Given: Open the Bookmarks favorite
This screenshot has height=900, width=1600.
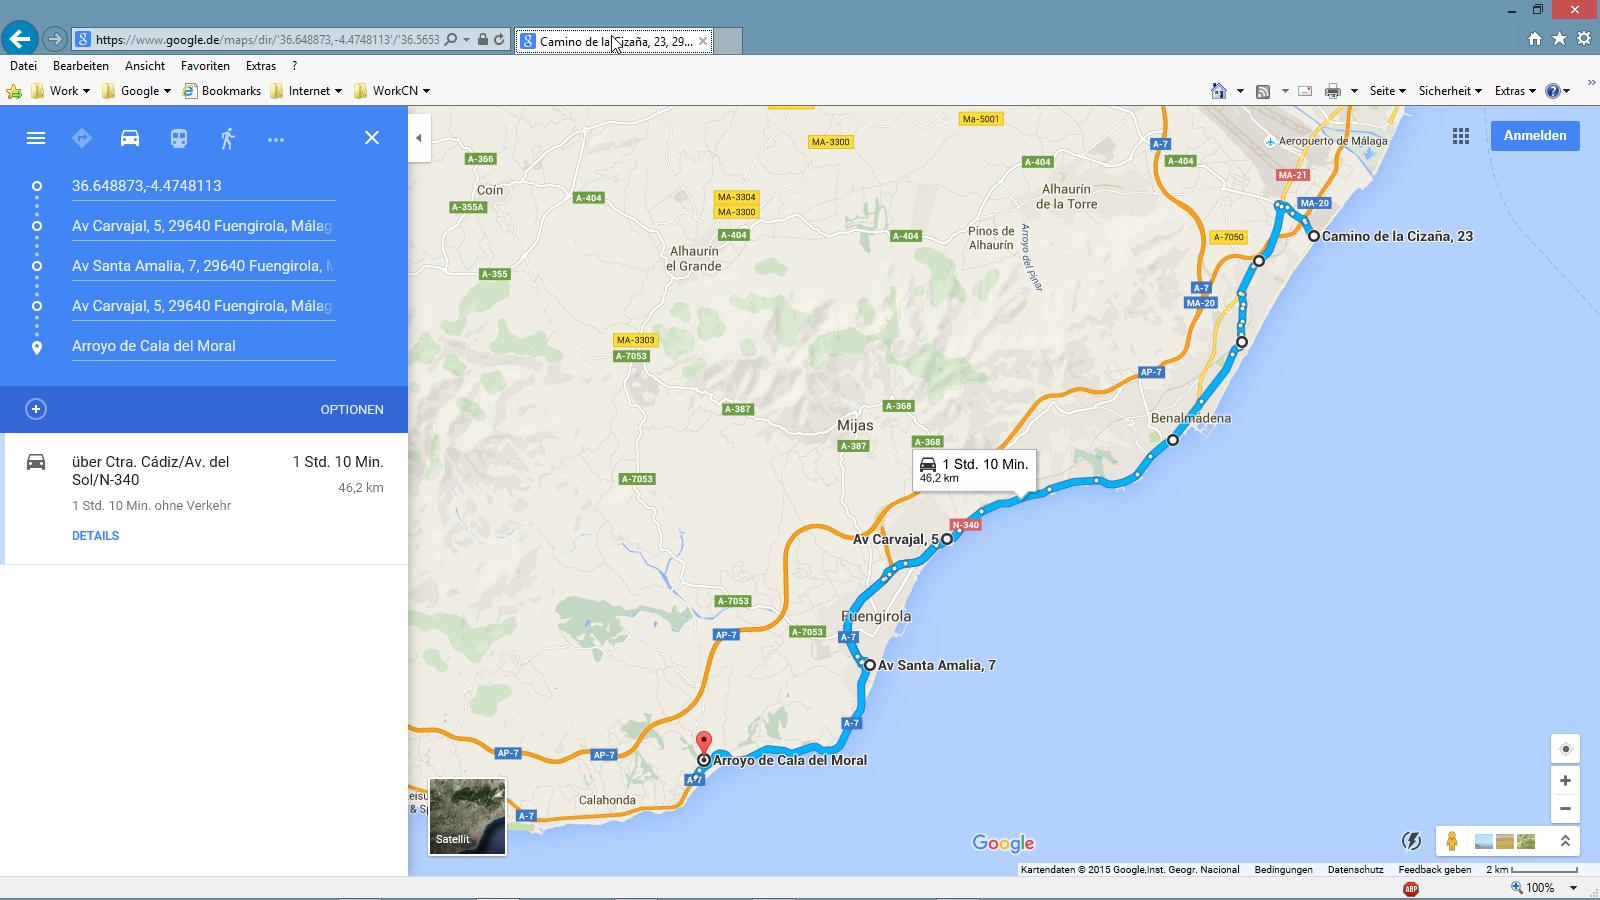Looking at the screenshot, I should [221, 91].
